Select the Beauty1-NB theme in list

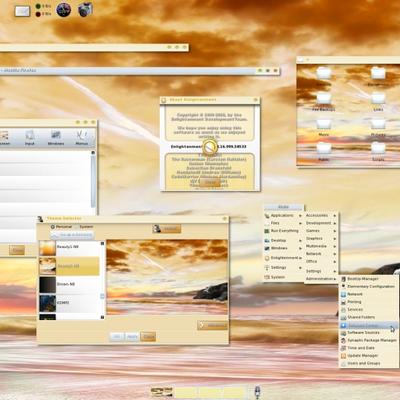point(69,247)
